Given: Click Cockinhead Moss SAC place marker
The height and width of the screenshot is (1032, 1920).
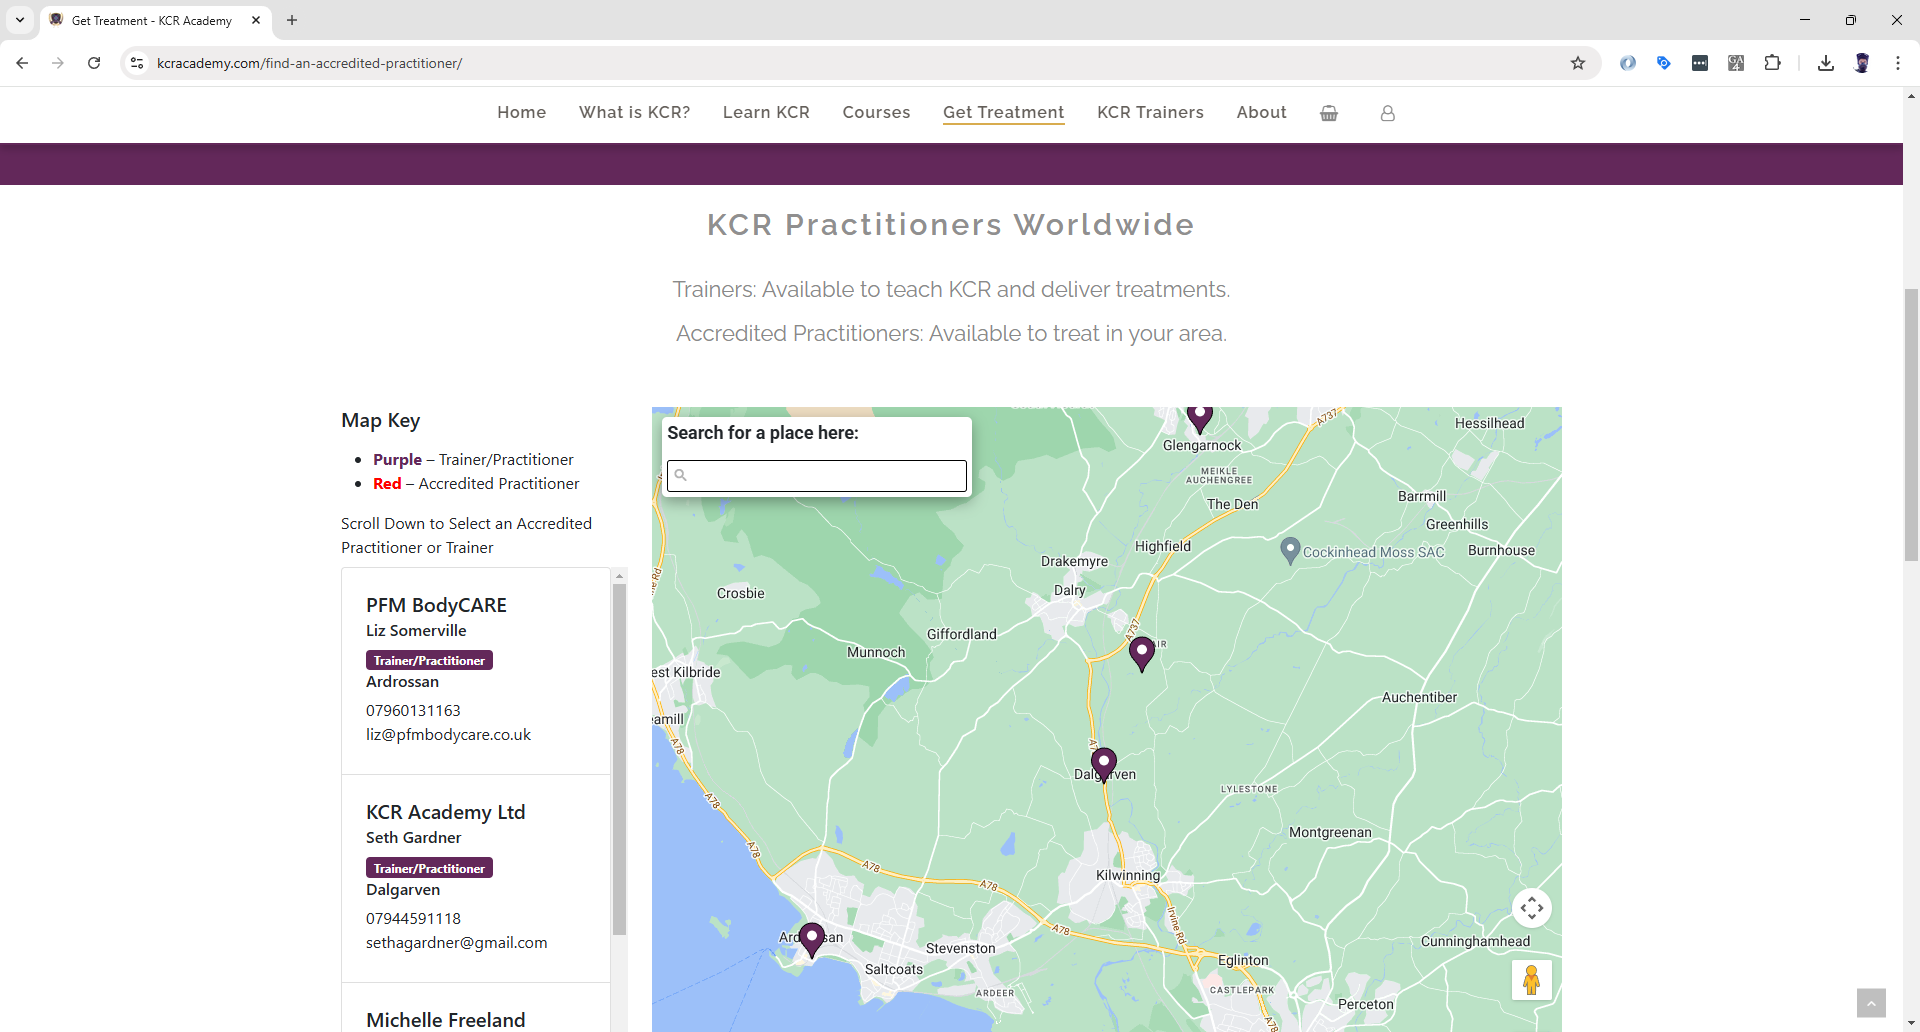Looking at the screenshot, I should tap(1290, 551).
